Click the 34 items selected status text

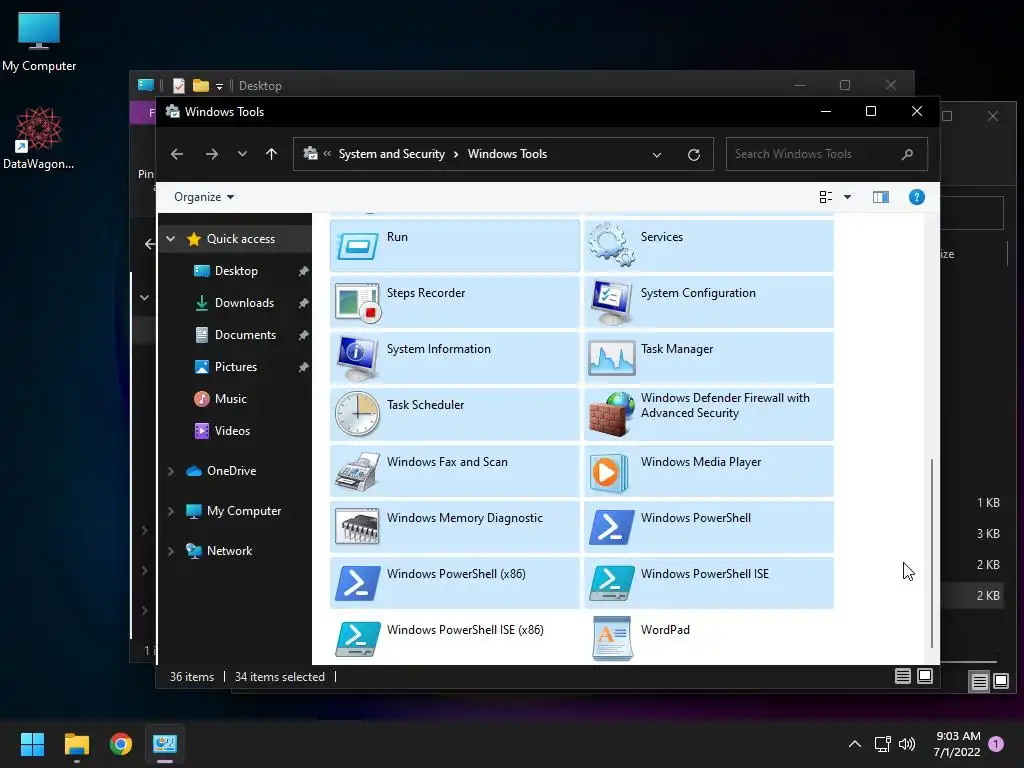click(280, 677)
